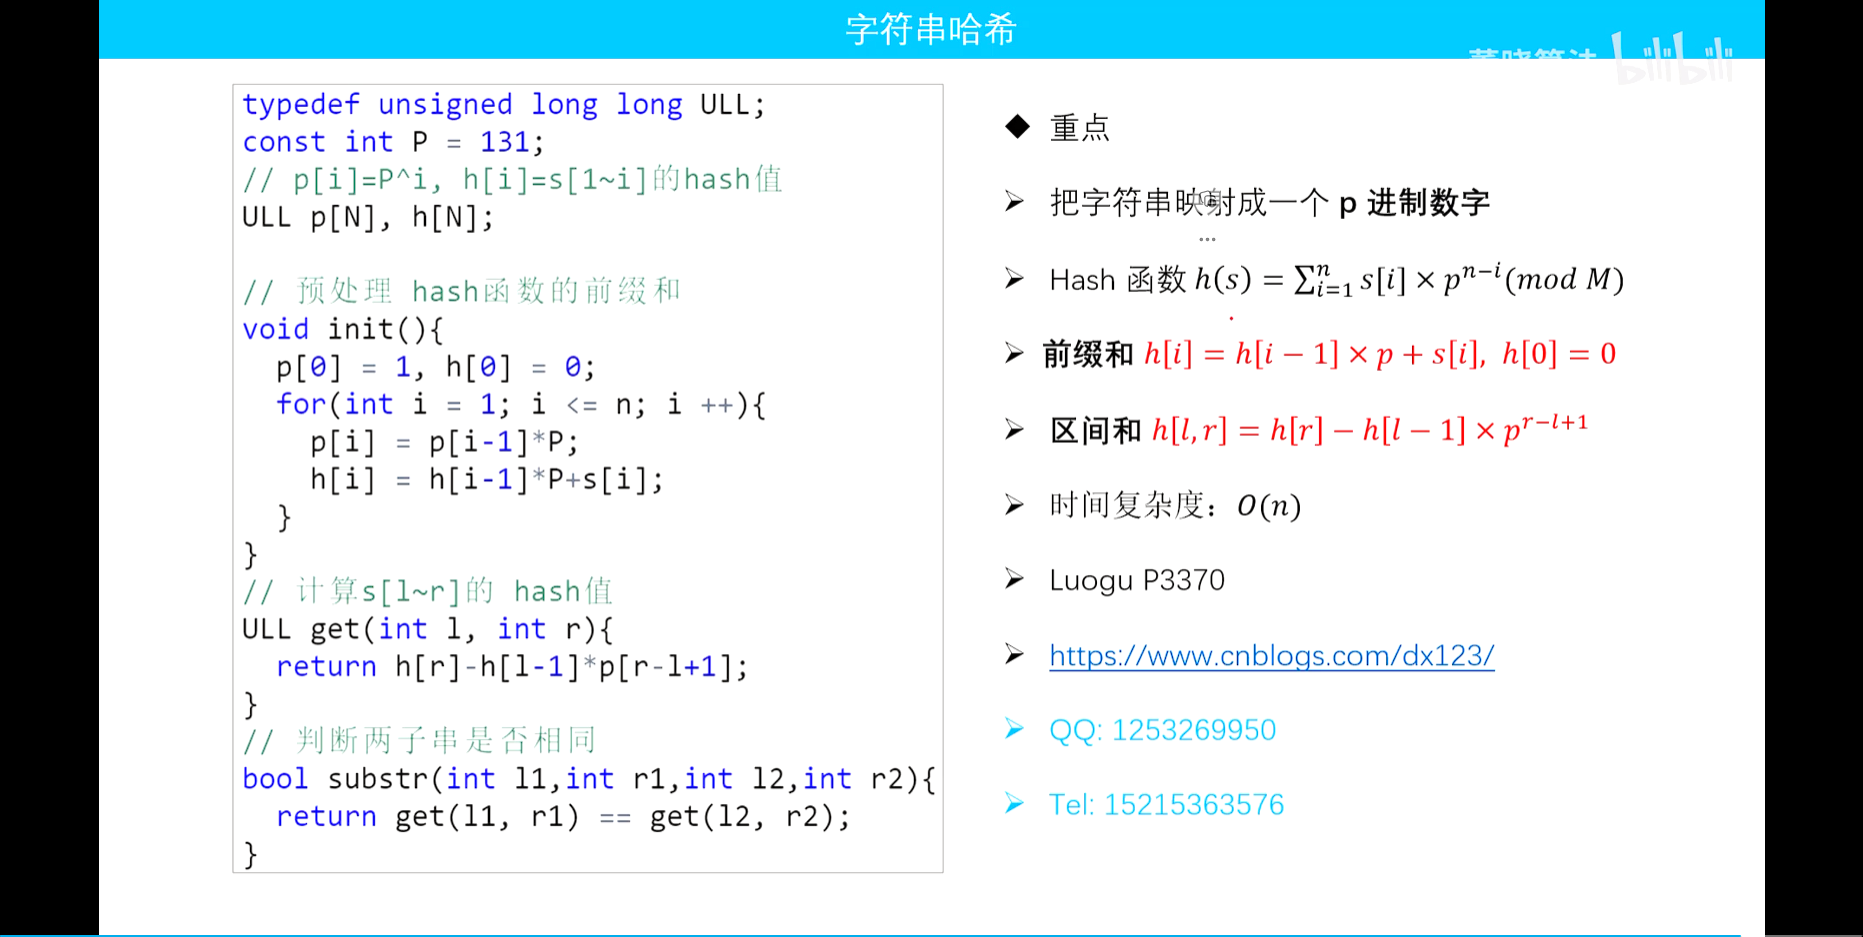Viewport: 1863px width, 937px height.
Task: Click the diamond bullet beside 重点
Action: [x=1017, y=127]
